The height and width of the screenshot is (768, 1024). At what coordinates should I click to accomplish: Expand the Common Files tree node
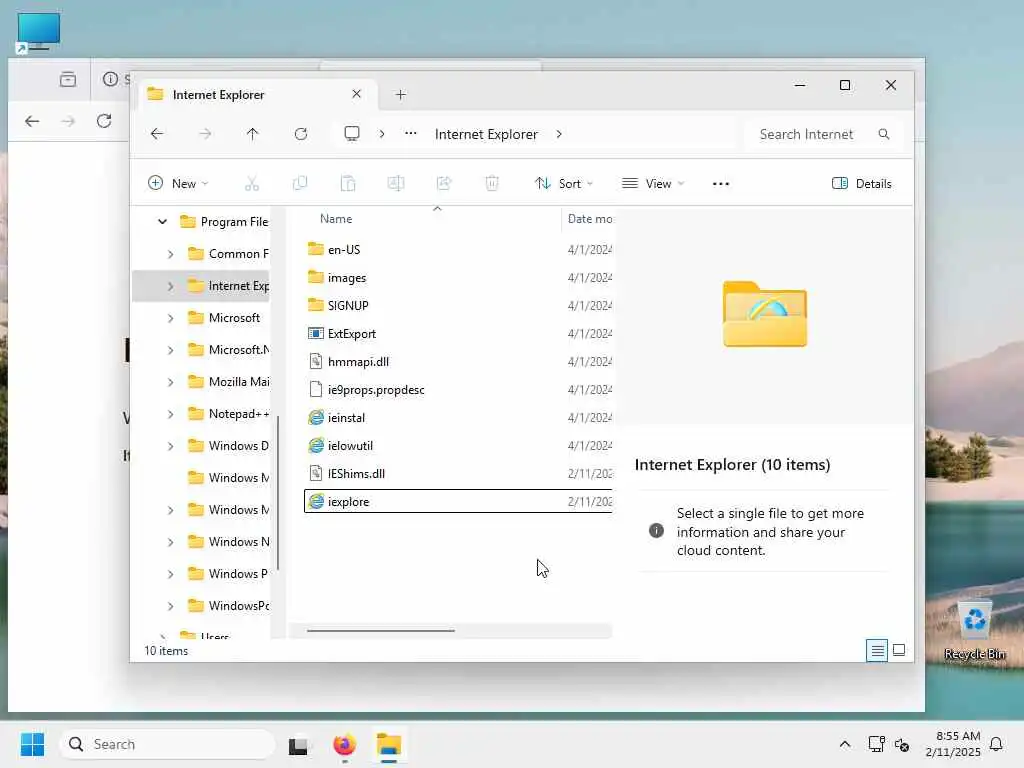tap(170, 254)
